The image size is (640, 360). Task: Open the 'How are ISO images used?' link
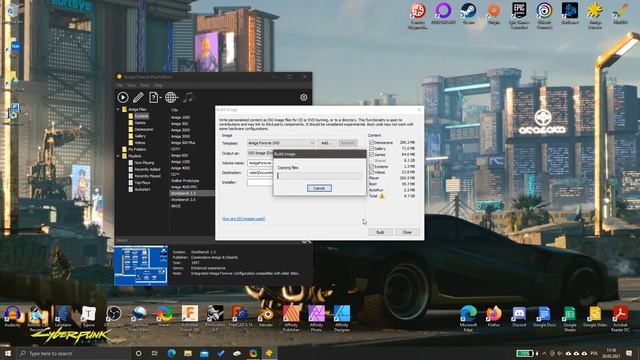pos(244,219)
